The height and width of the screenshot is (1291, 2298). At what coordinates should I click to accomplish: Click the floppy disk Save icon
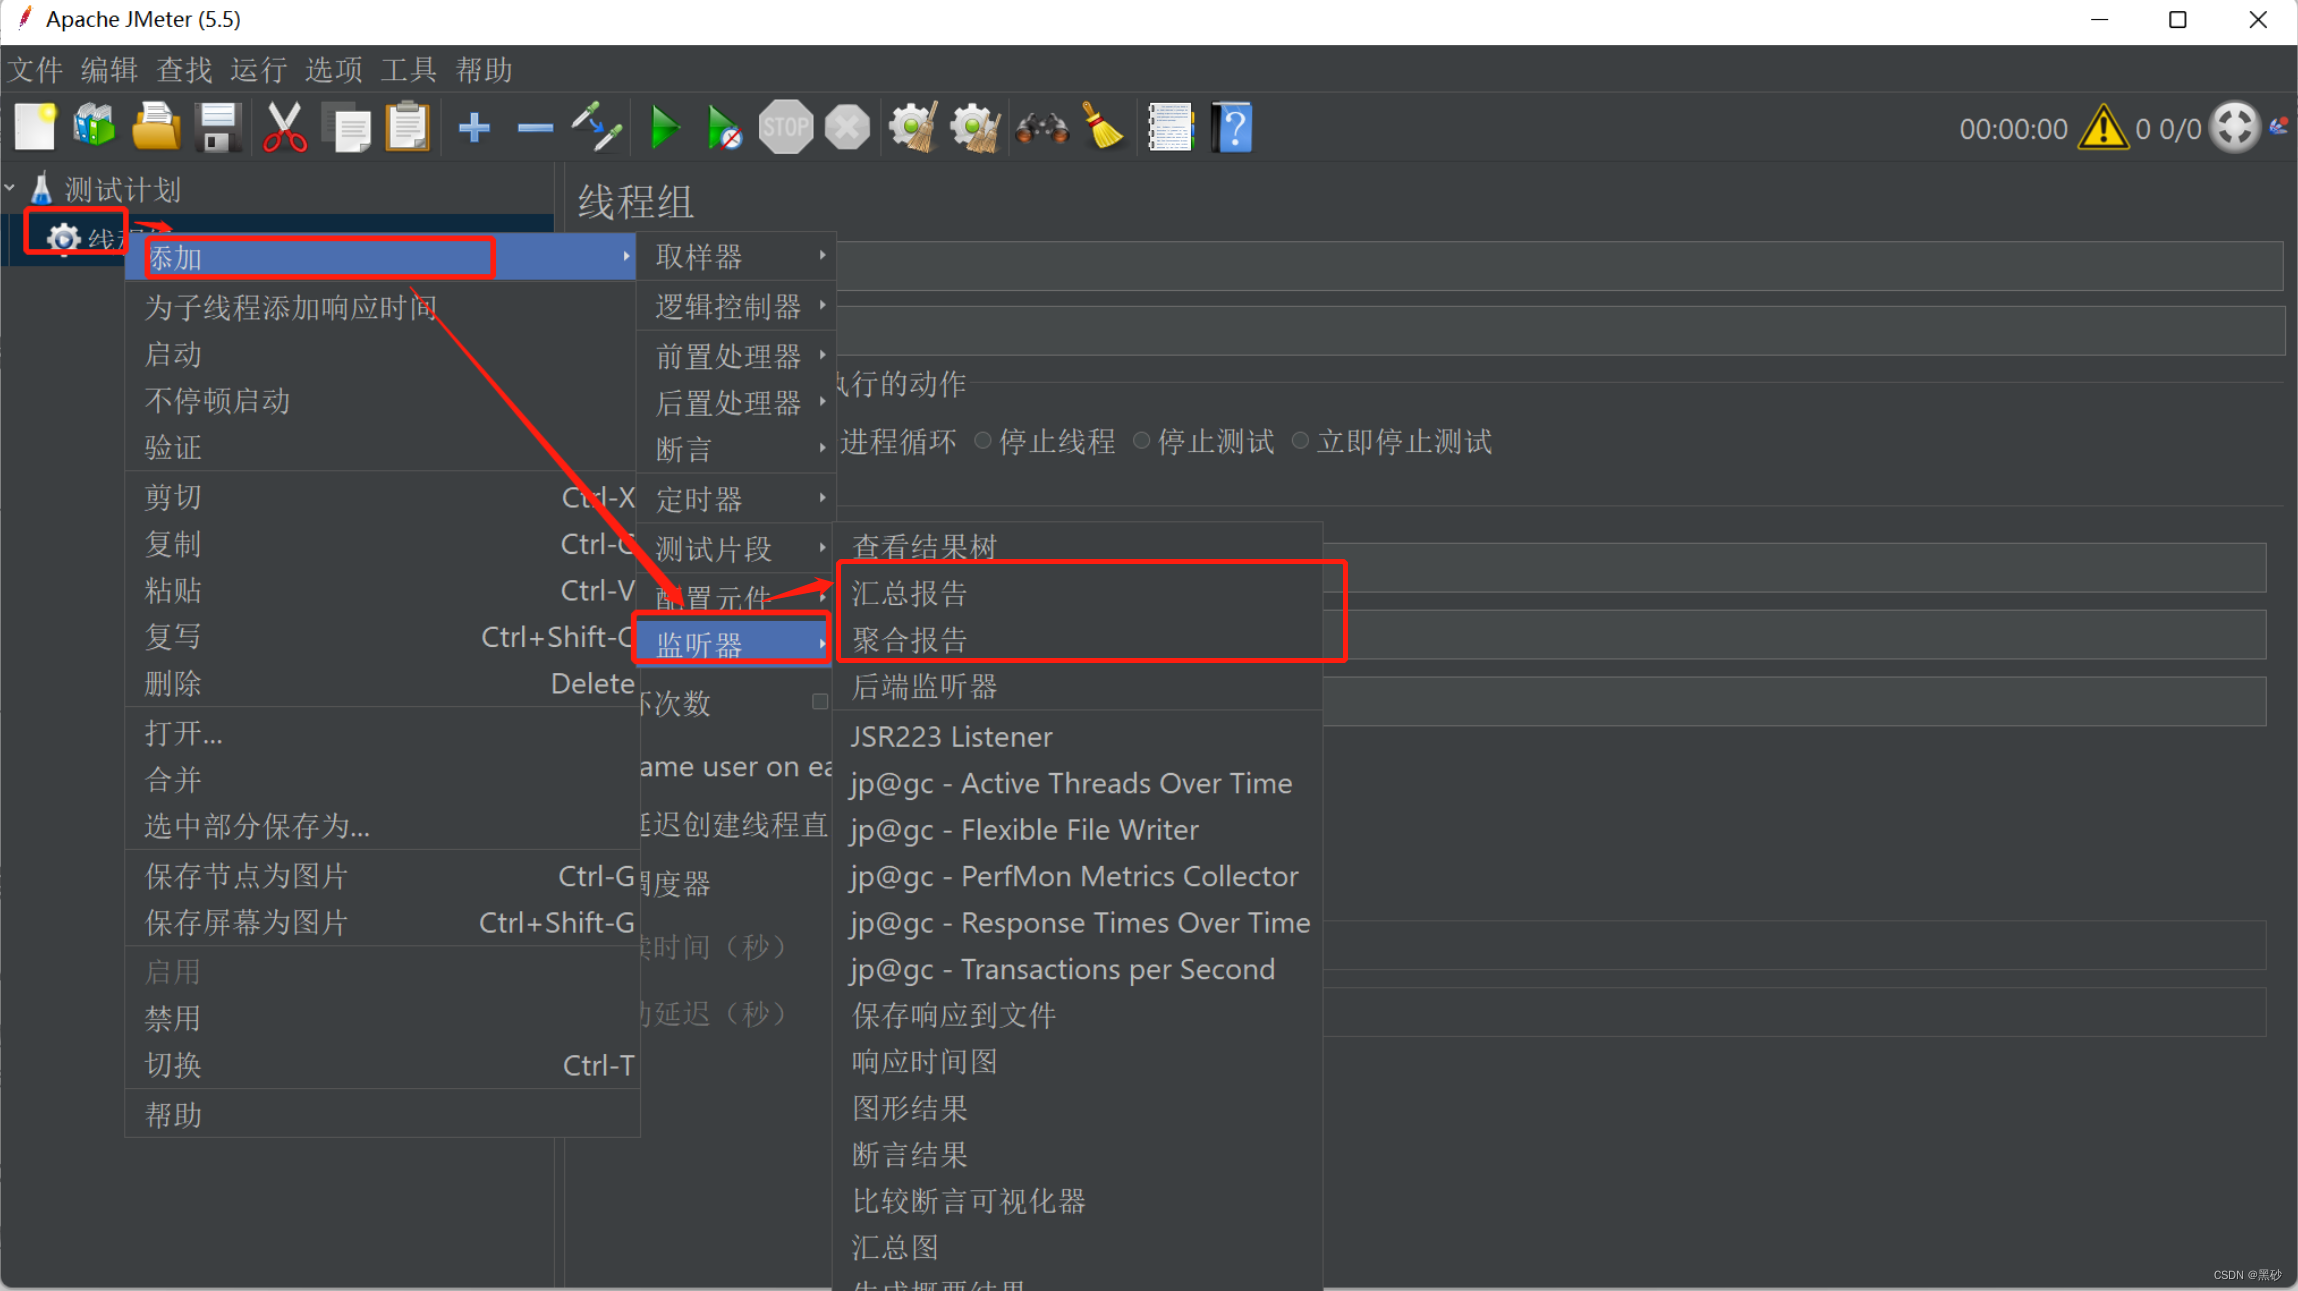point(217,128)
